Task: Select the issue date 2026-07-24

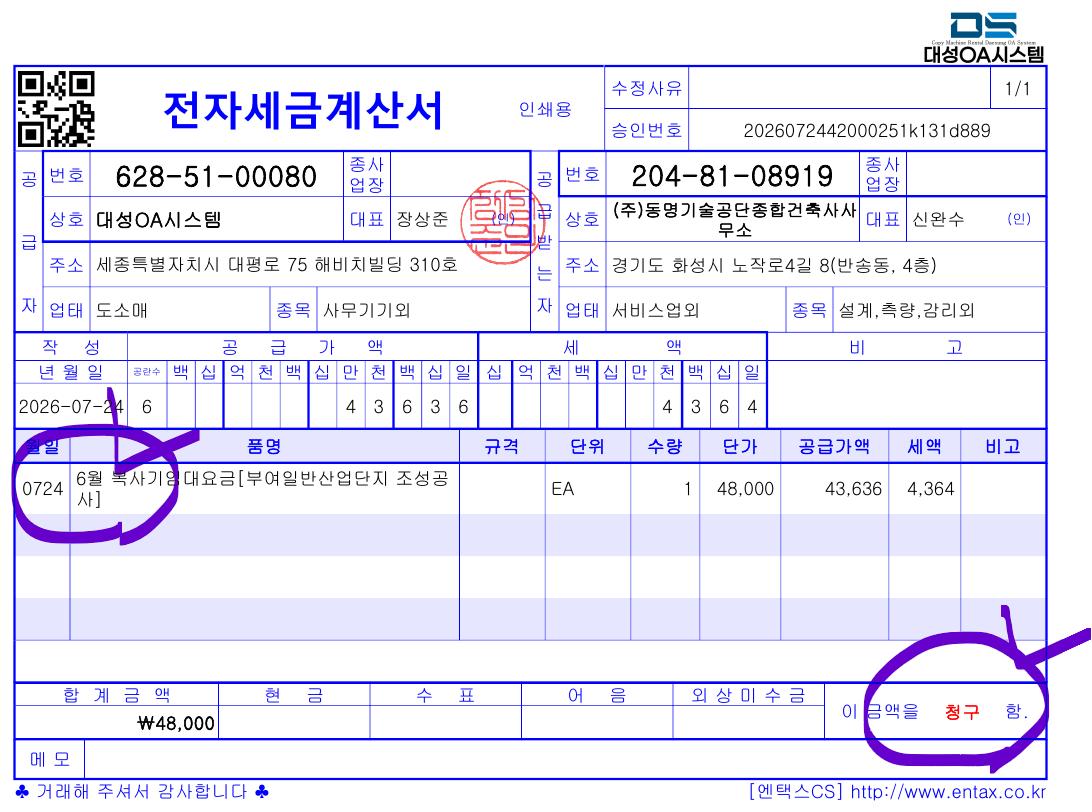Action: click(71, 407)
